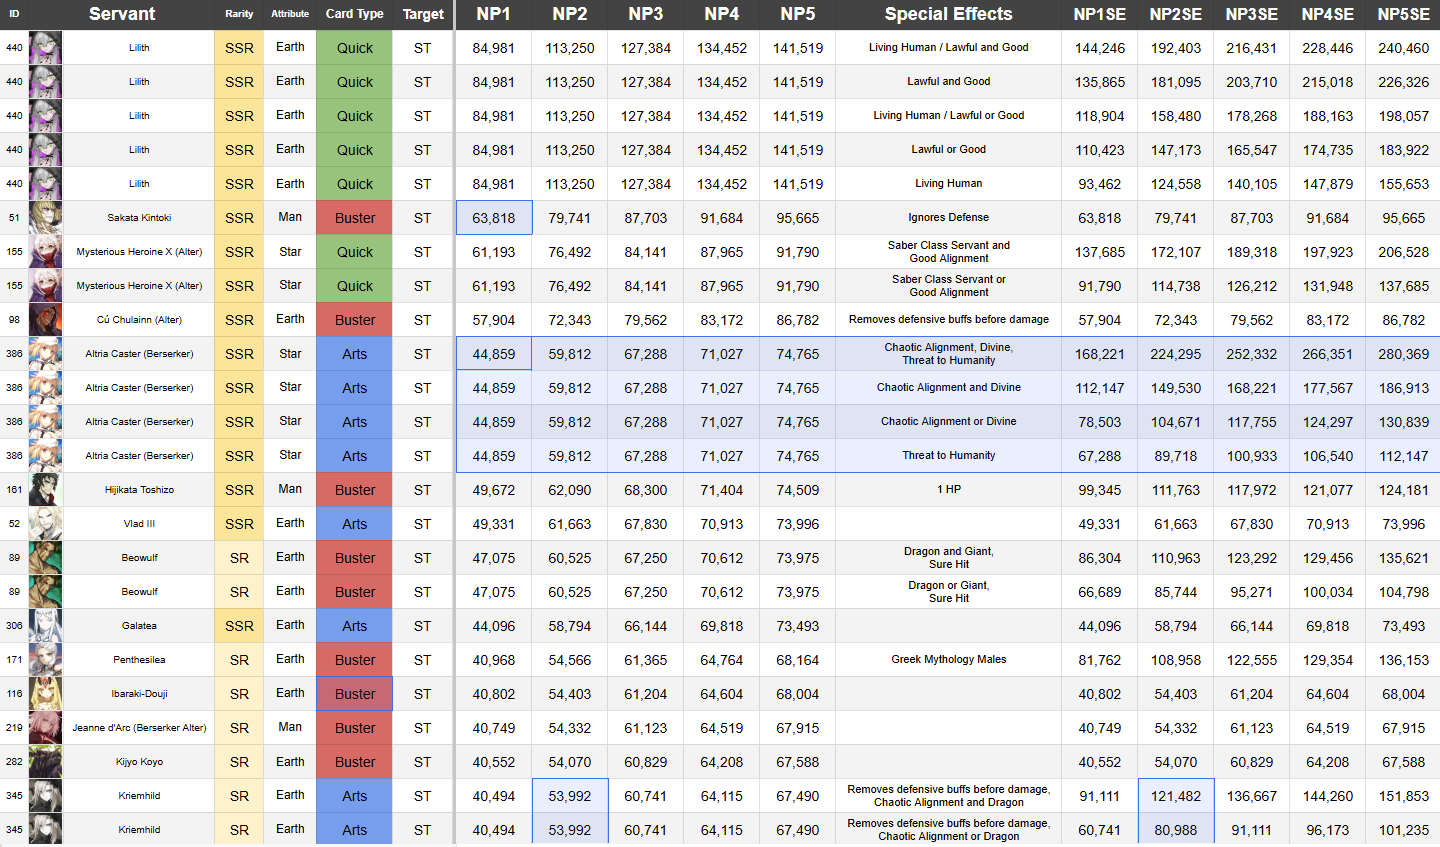
Task: Click Ibaraki-Douji name cell
Action: [139, 694]
